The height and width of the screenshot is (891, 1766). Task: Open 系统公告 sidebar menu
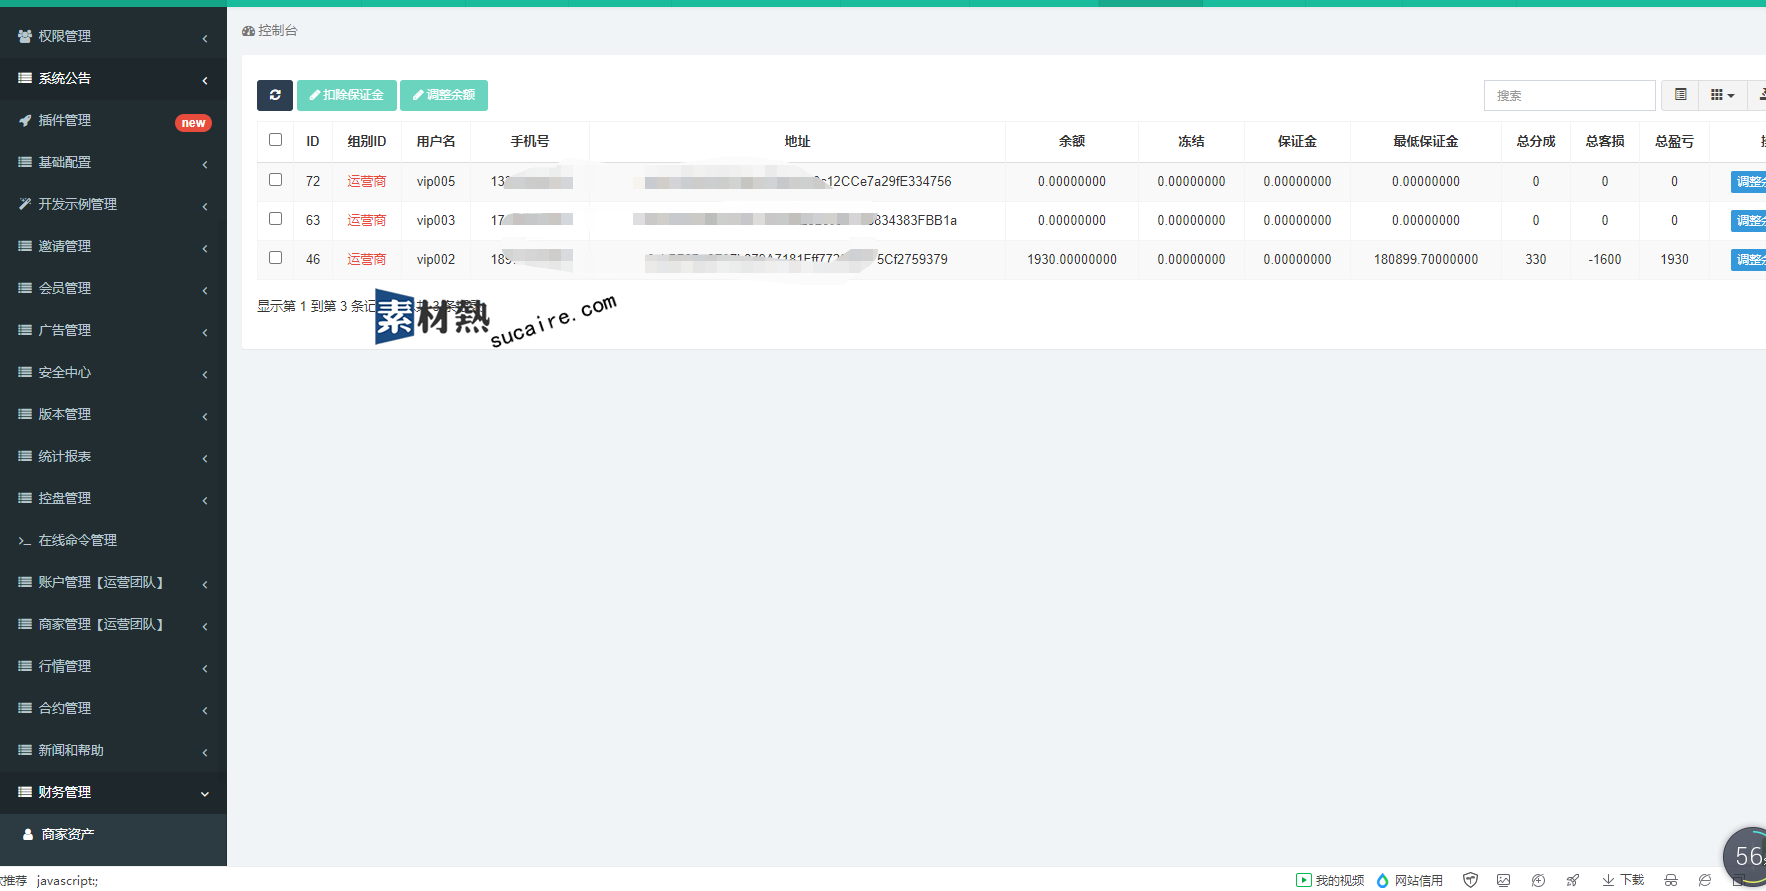pos(113,78)
